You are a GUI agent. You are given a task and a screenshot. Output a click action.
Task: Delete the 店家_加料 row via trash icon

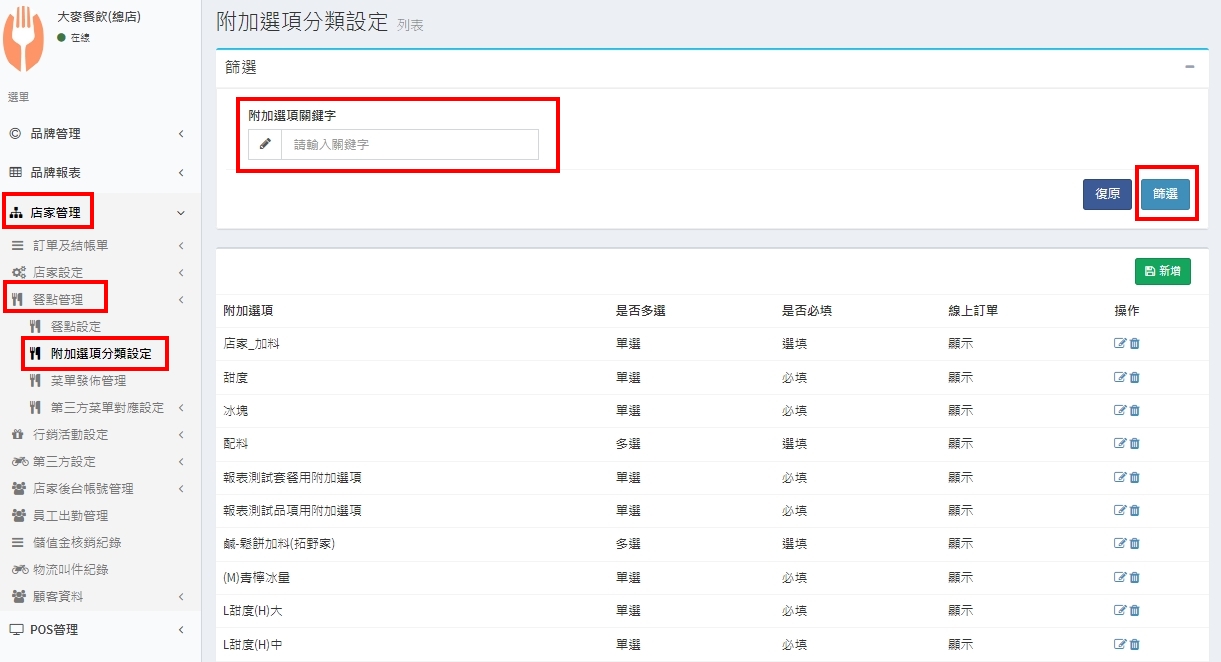click(x=1135, y=344)
